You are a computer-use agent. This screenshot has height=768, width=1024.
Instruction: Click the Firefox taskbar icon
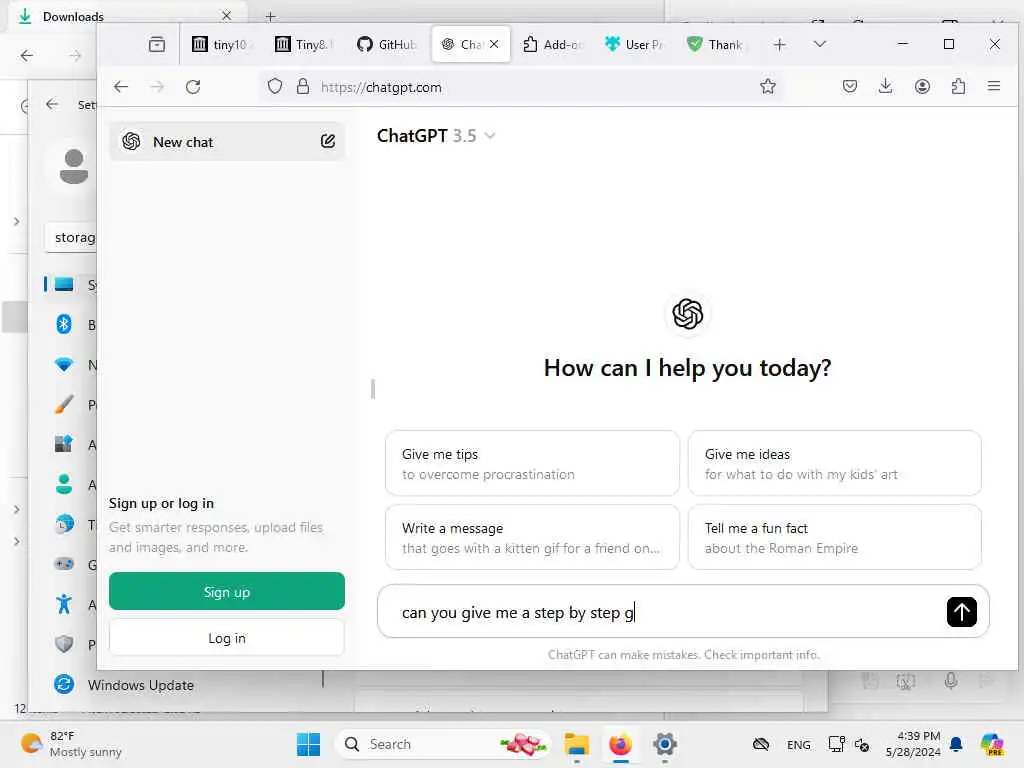(620, 744)
